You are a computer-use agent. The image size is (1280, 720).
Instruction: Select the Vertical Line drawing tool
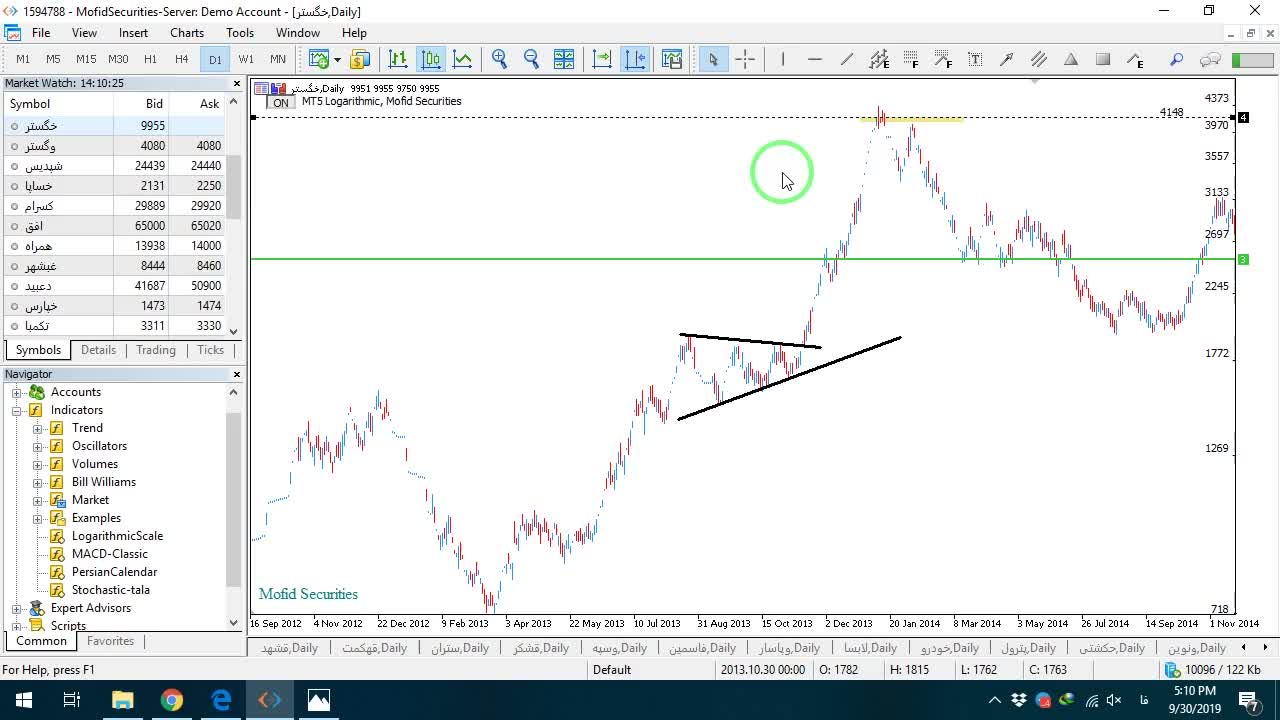pos(783,59)
